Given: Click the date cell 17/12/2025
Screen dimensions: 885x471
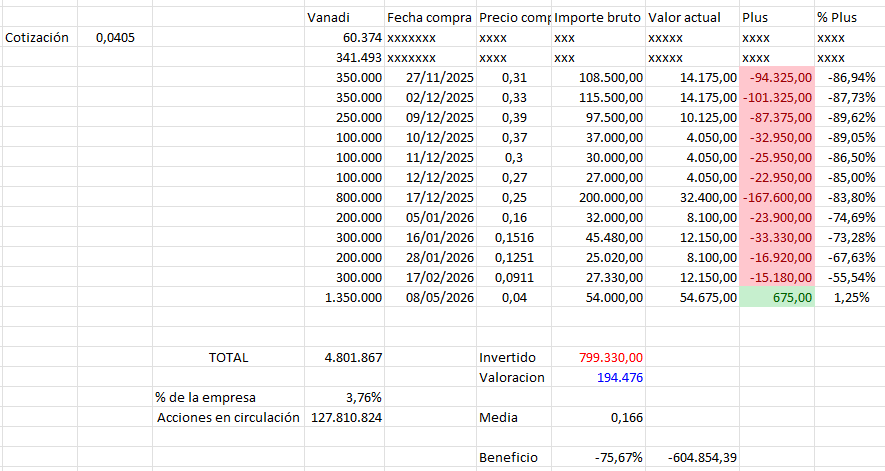Looking at the screenshot, I should click(430, 198).
